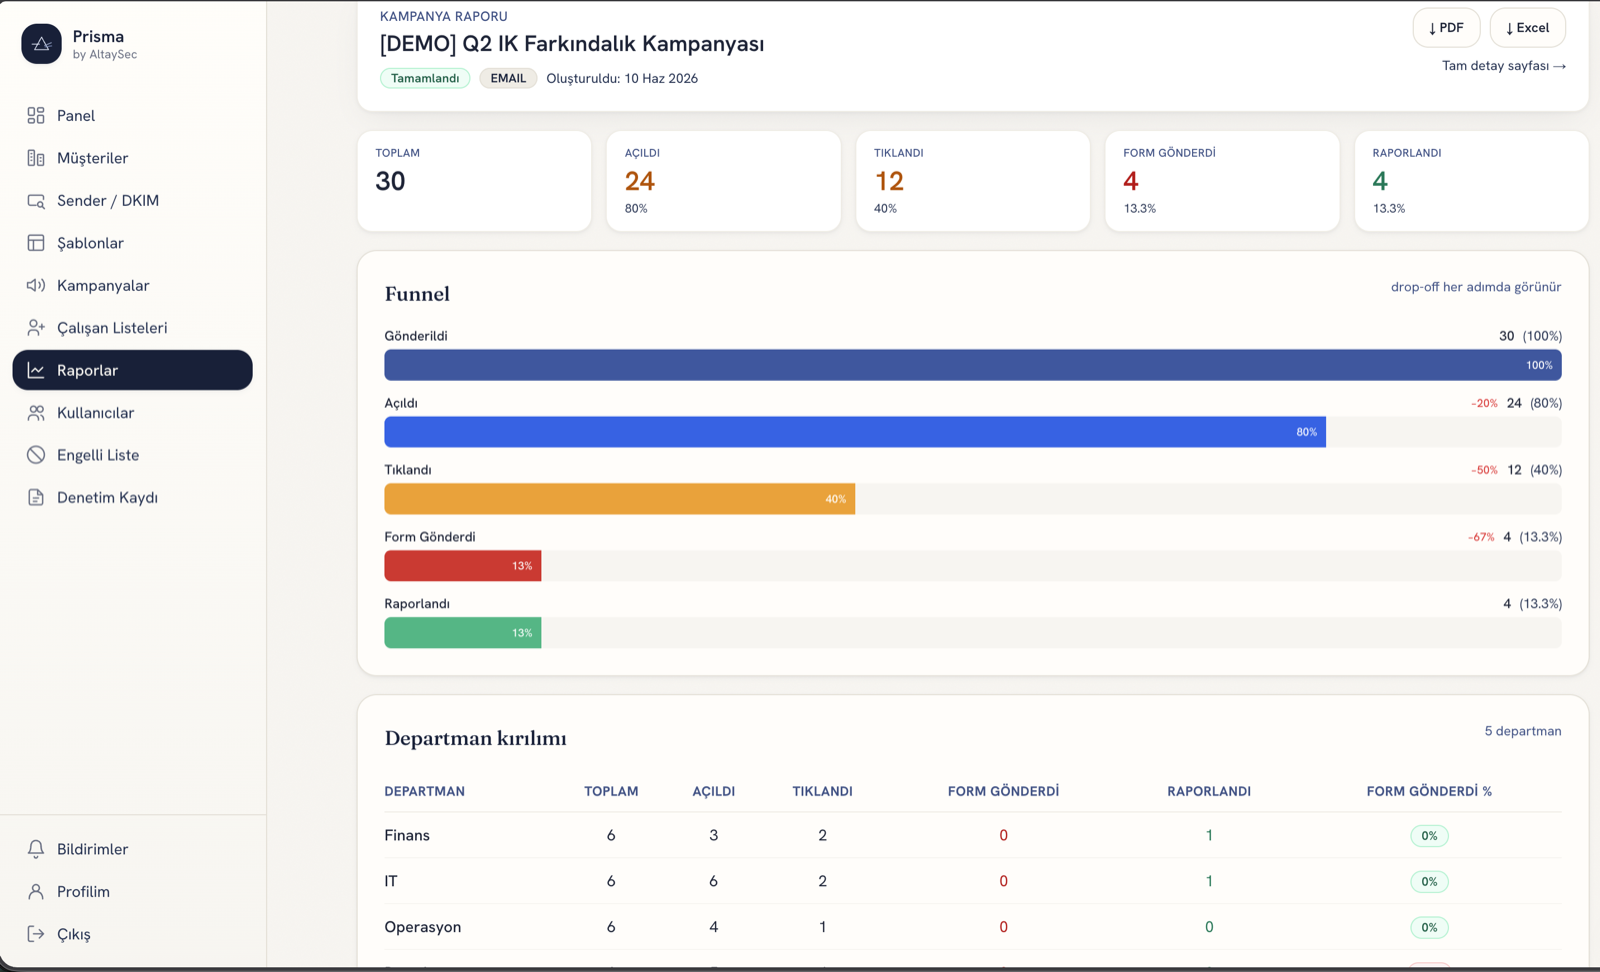Click the Denetim Kaydı document icon
This screenshot has height=972, width=1600.
click(36, 498)
